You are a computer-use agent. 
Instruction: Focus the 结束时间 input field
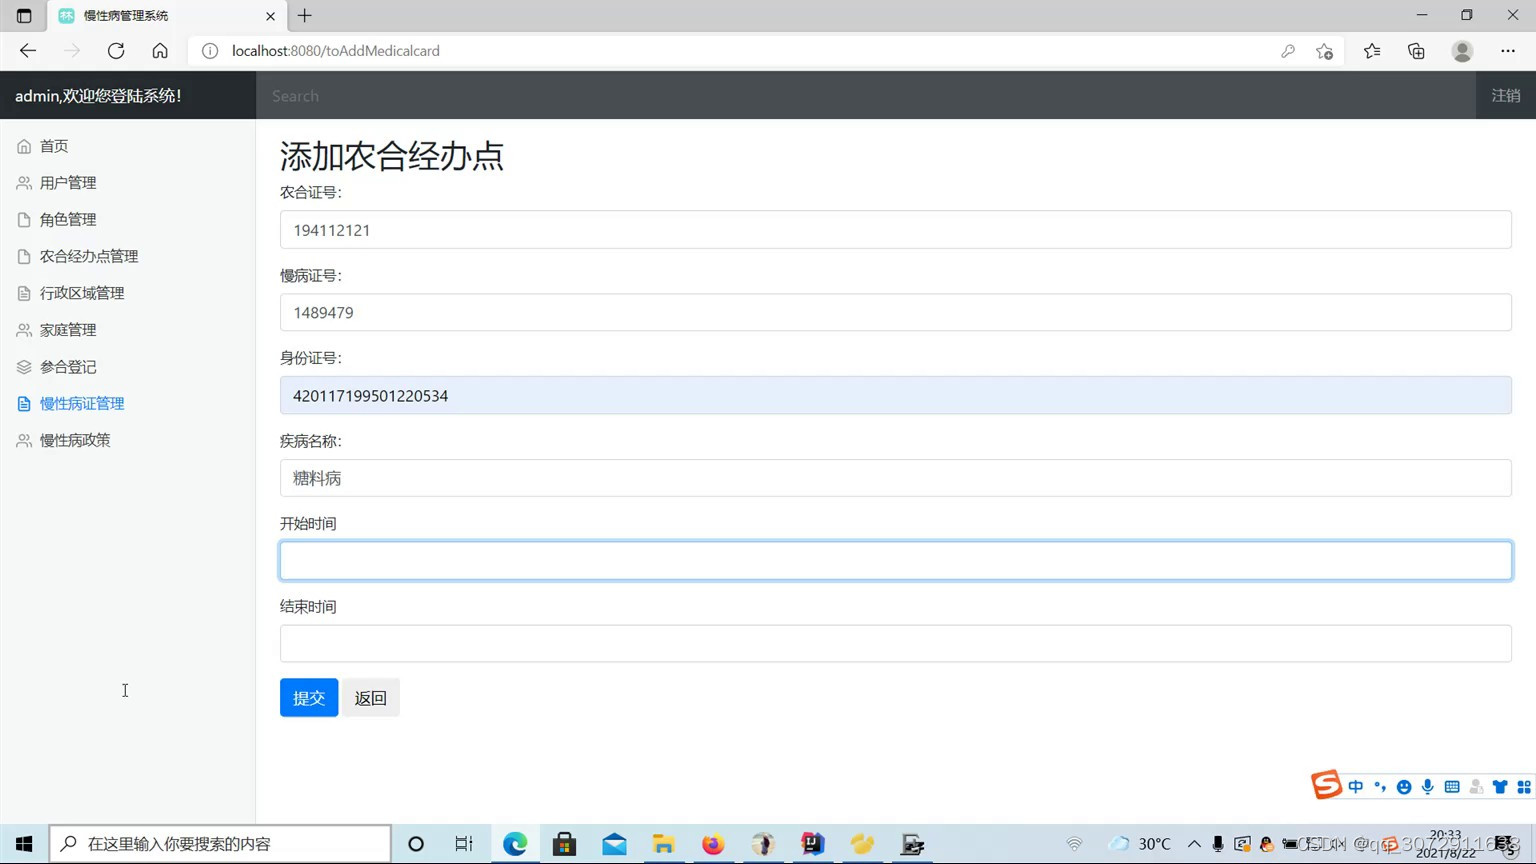point(895,644)
